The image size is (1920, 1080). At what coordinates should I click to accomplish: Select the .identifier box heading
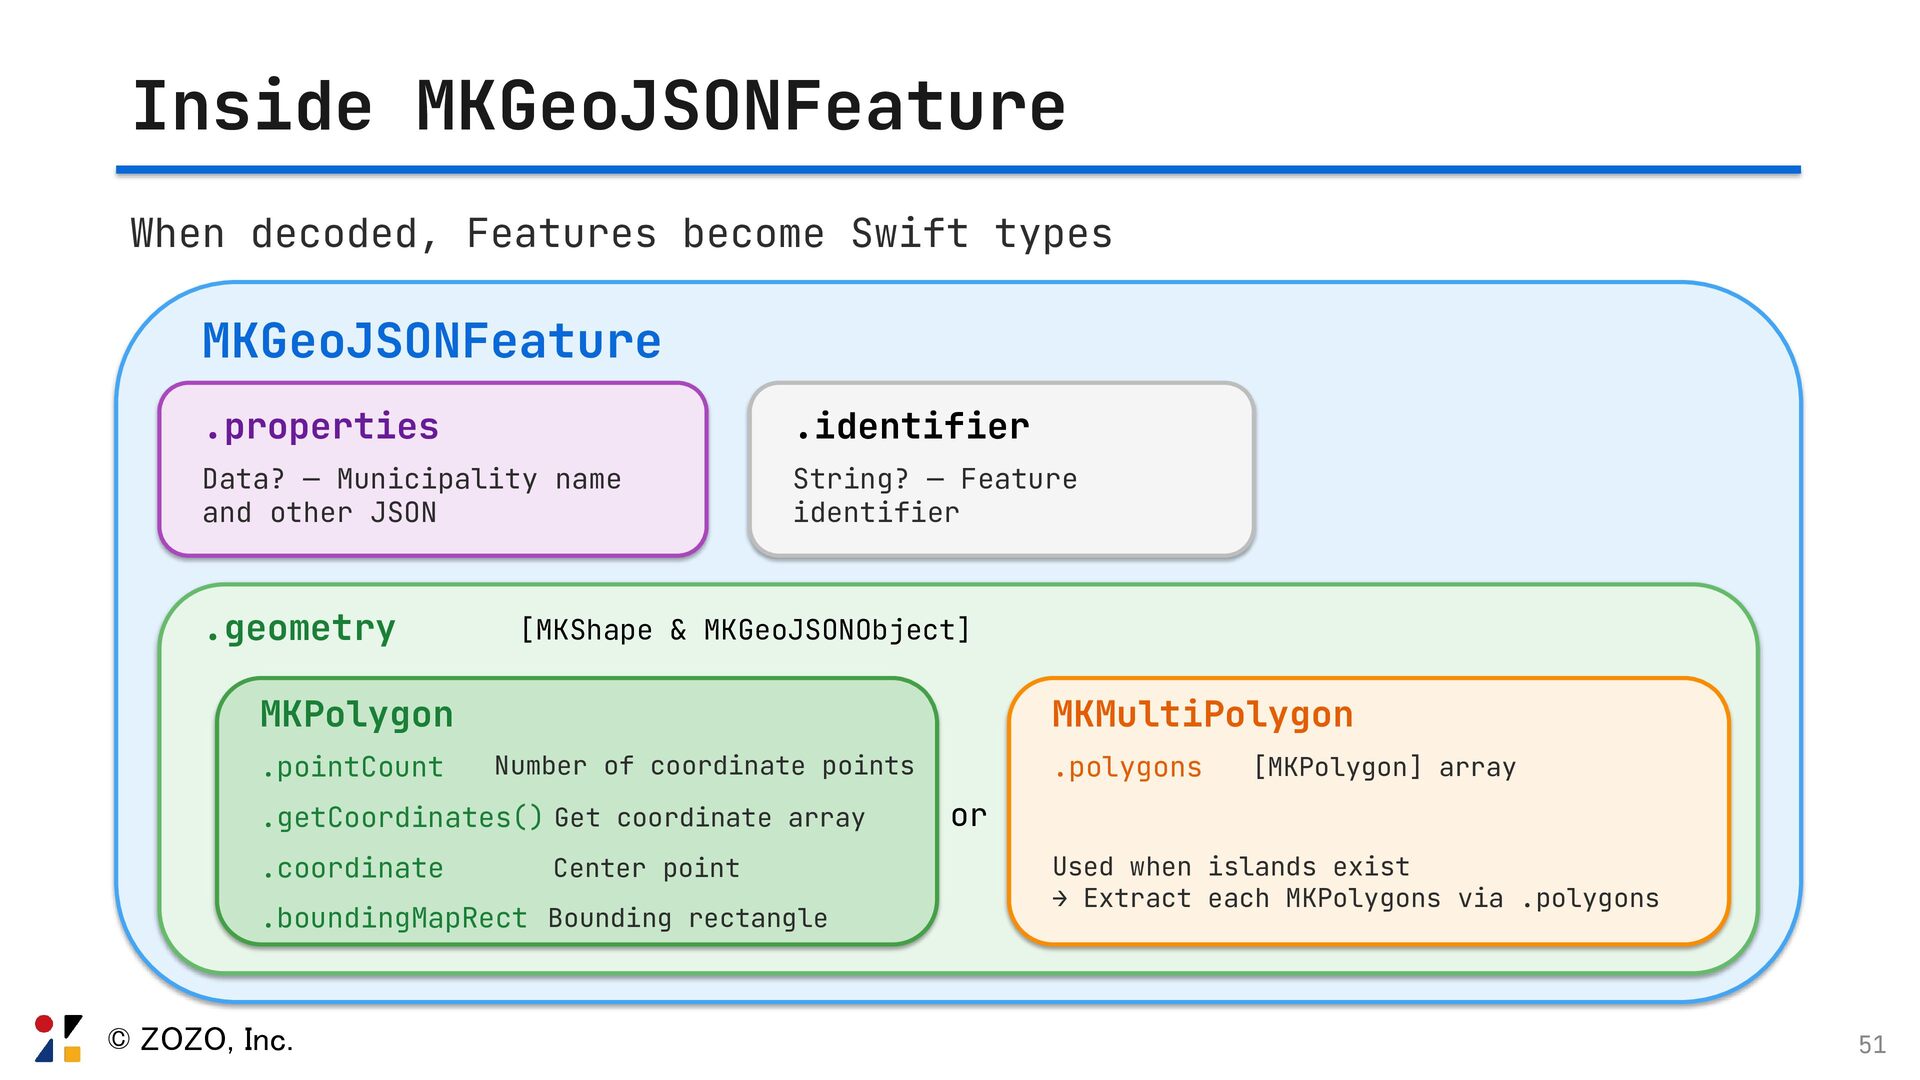click(911, 427)
